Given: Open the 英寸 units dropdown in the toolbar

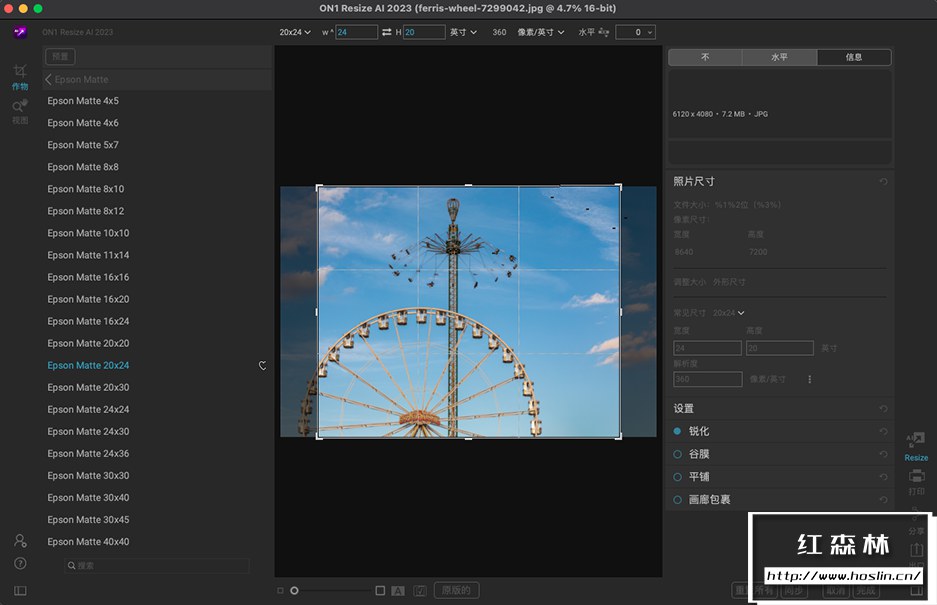Looking at the screenshot, I should click(465, 32).
